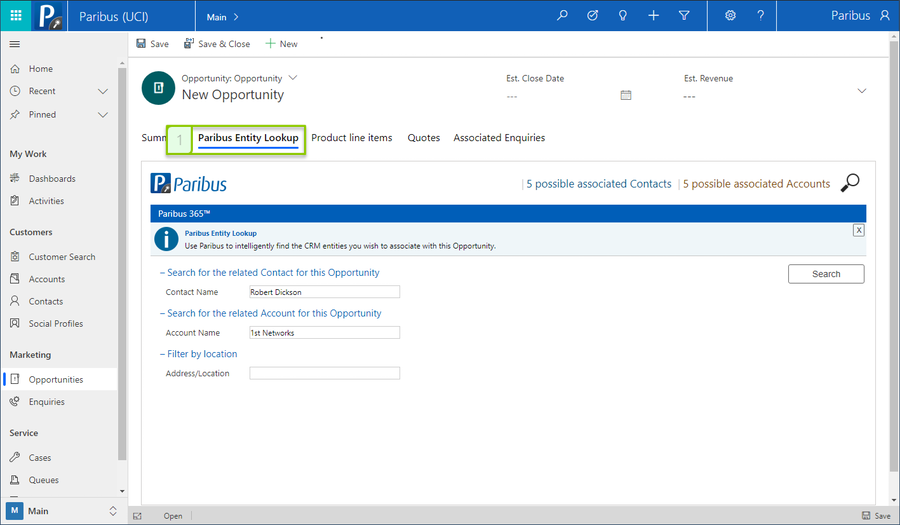Image resolution: width=900 pixels, height=525 pixels.
Task: Click the Open status in footer
Action: point(173,516)
